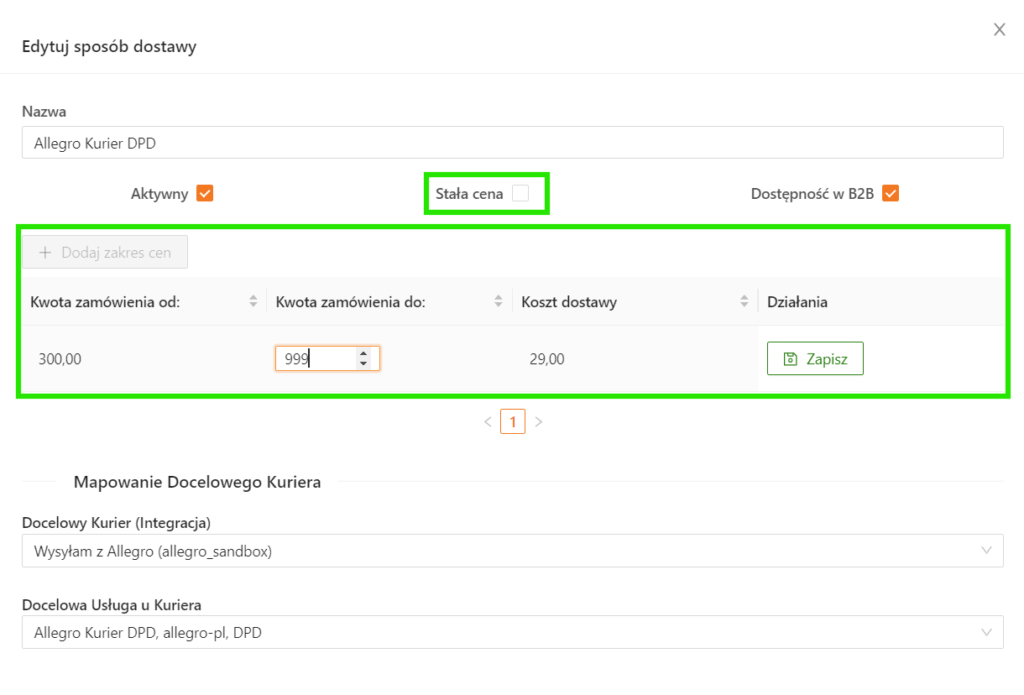Screen dimensions: 1024x695
Task: Sort by Koszt dostawy sort arrows
Action: coord(744,301)
